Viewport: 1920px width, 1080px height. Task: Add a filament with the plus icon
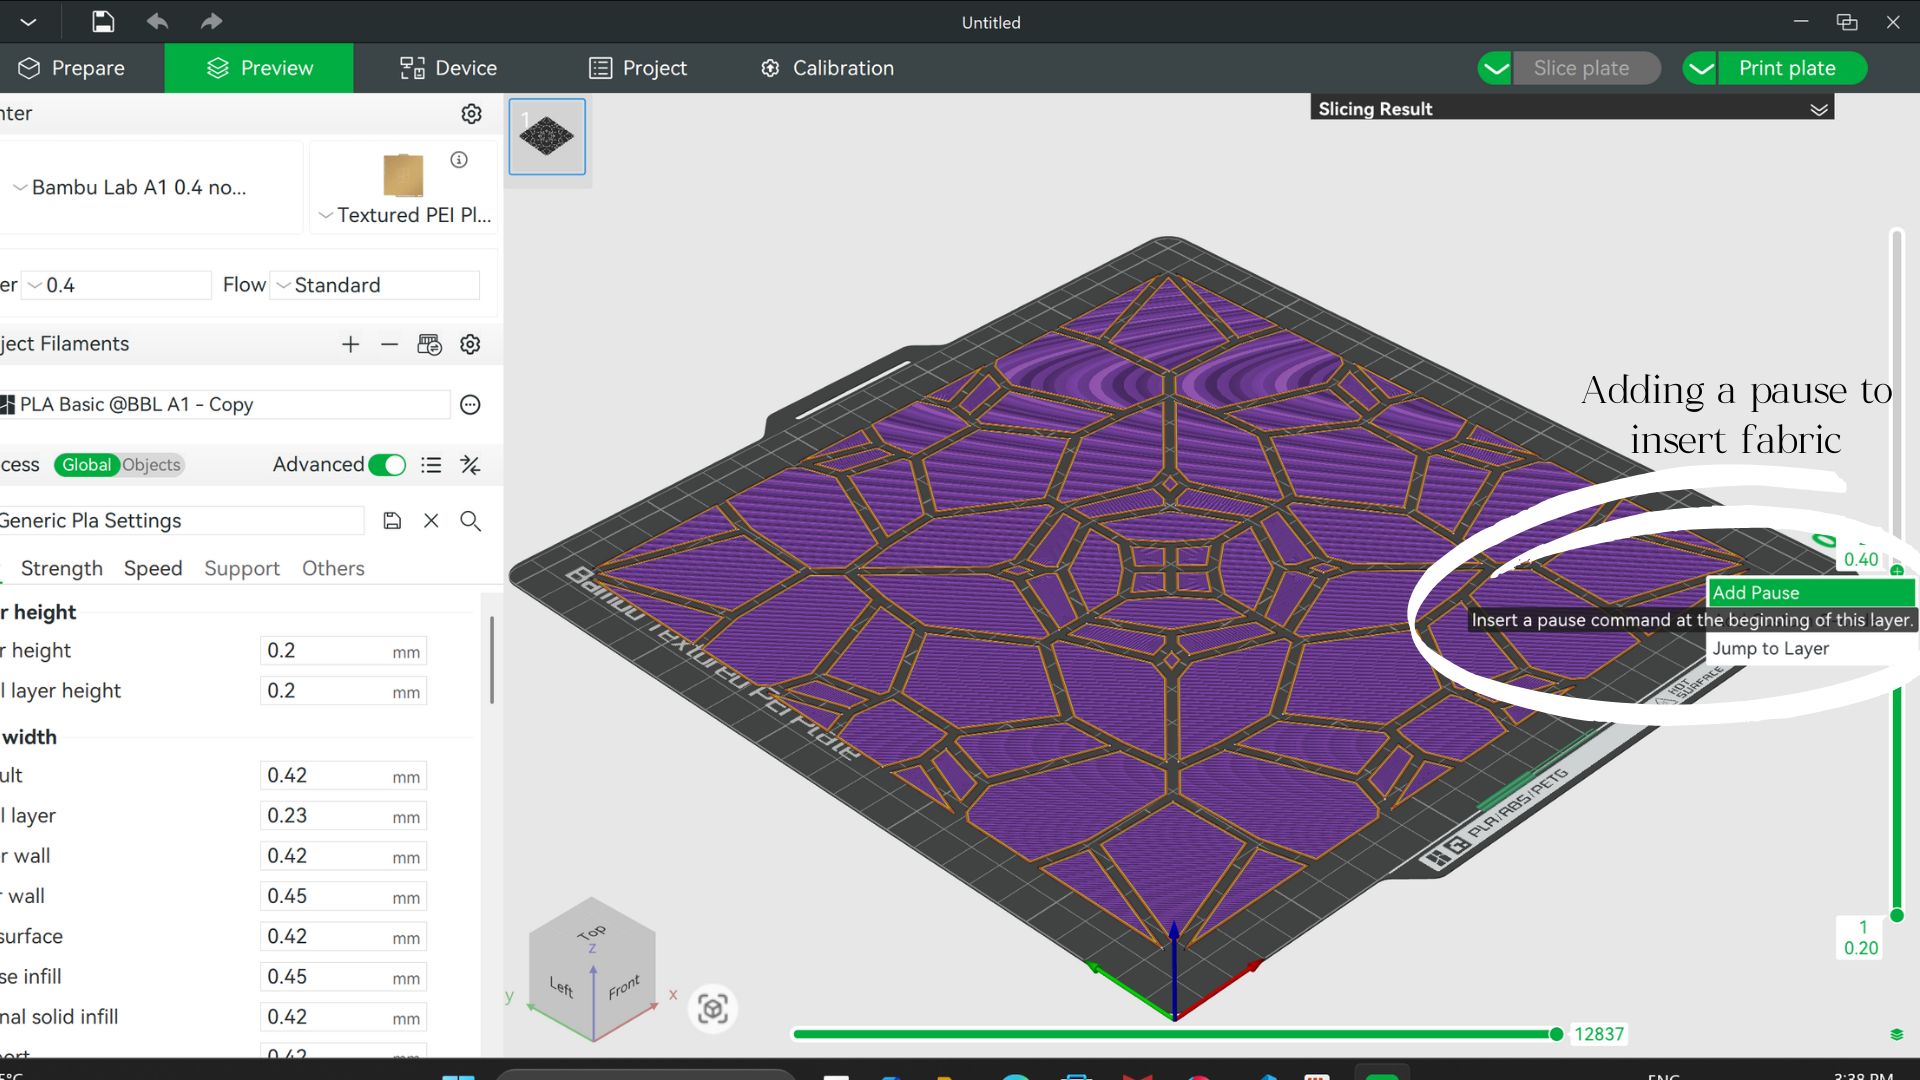pyautogui.click(x=350, y=344)
